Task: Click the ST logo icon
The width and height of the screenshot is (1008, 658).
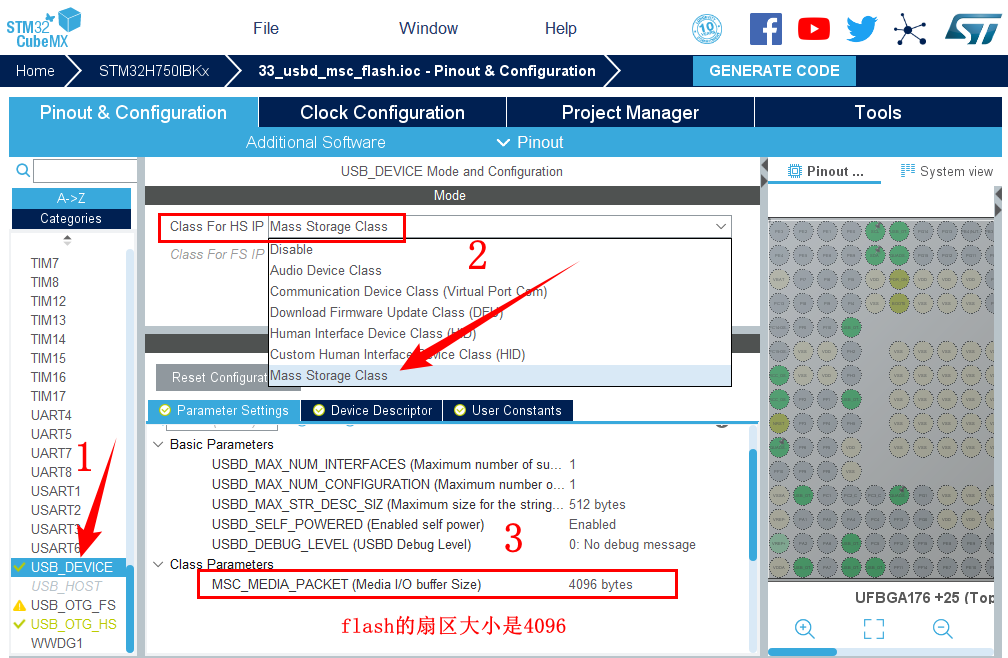Action: click(x=971, y=28)
